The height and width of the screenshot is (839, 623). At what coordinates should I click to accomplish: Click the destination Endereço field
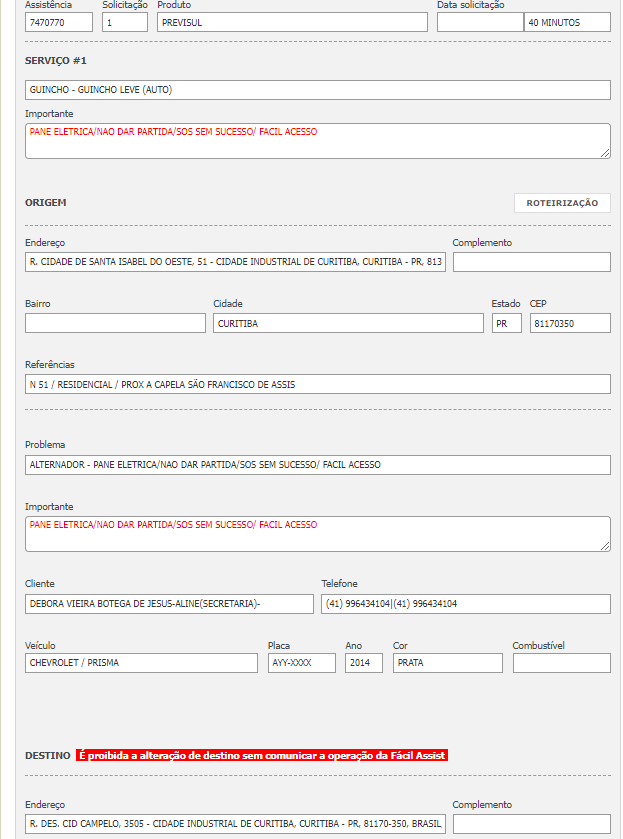tap(235, 824)
